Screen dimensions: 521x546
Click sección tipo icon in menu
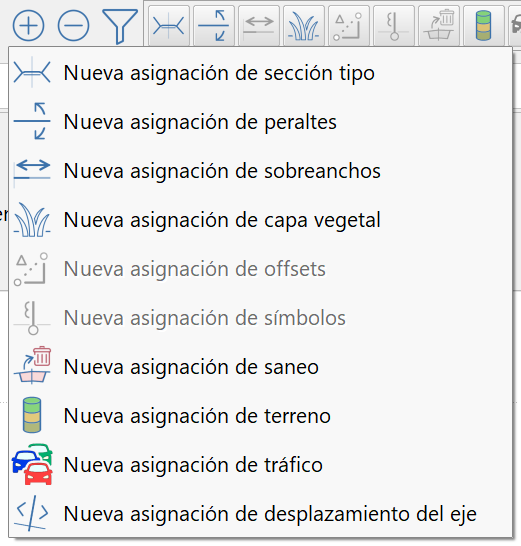click(32, 72)
